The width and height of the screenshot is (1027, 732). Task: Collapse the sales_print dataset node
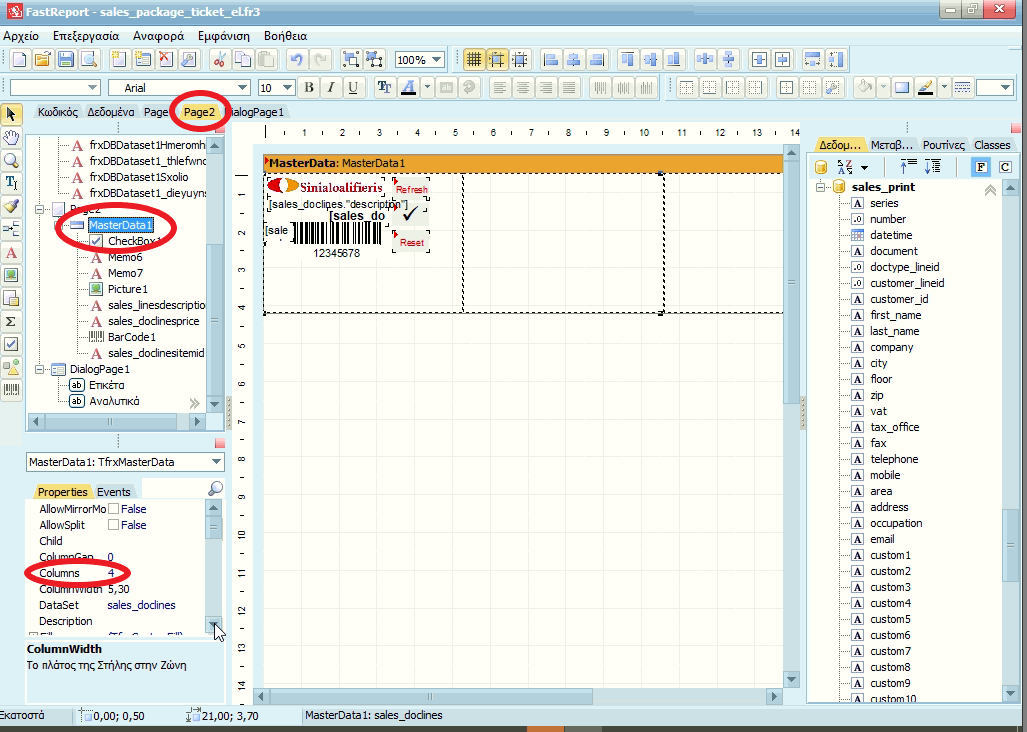(x=820, y=187)
